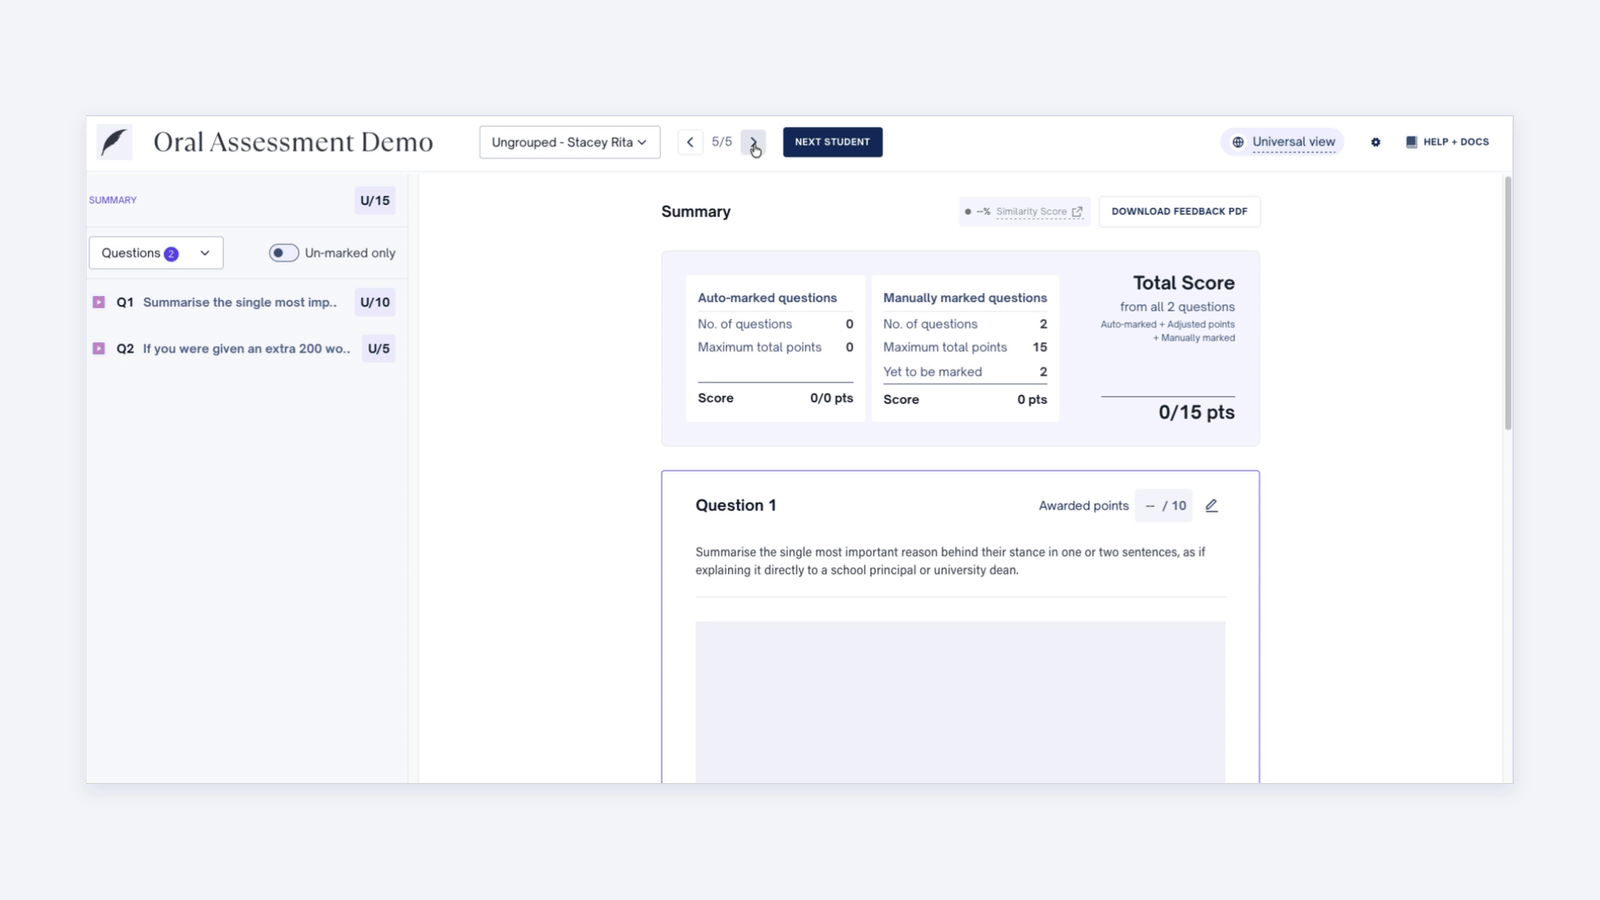The width and height of the screenshot is (1600, 900).
Task: Open settings gear icon
Action: click(x=1376, y=142)
